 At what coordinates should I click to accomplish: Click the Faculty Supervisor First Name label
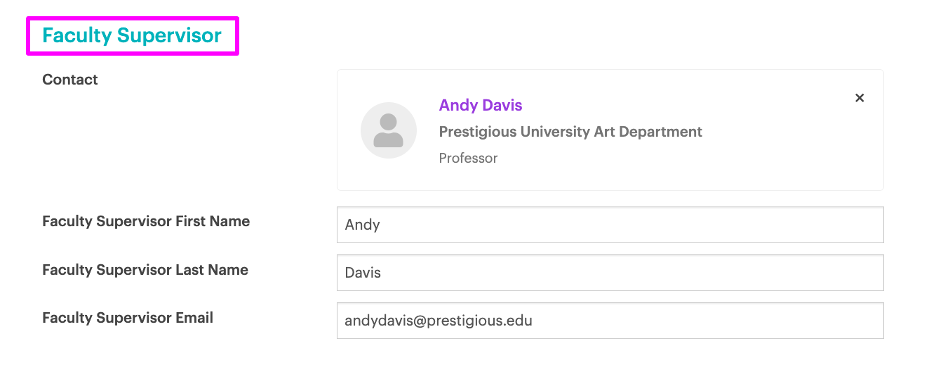146,221
